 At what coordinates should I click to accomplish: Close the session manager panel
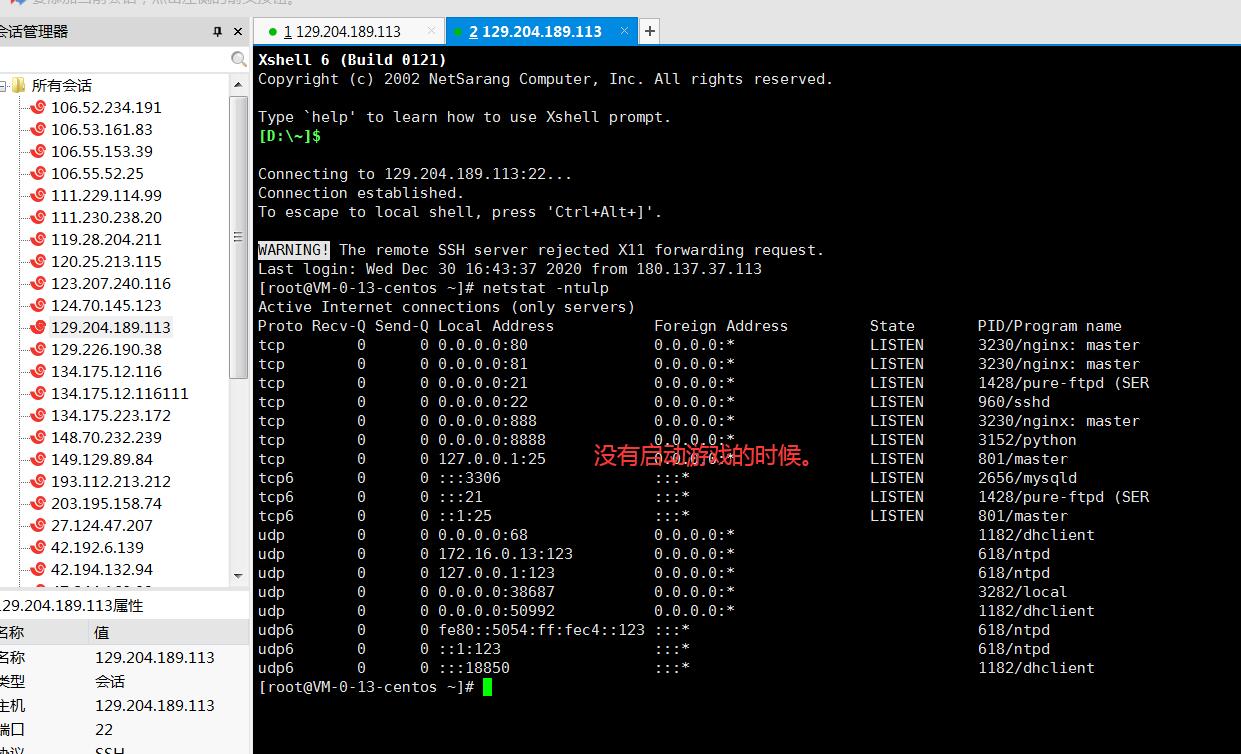click(x=238, y=32)
